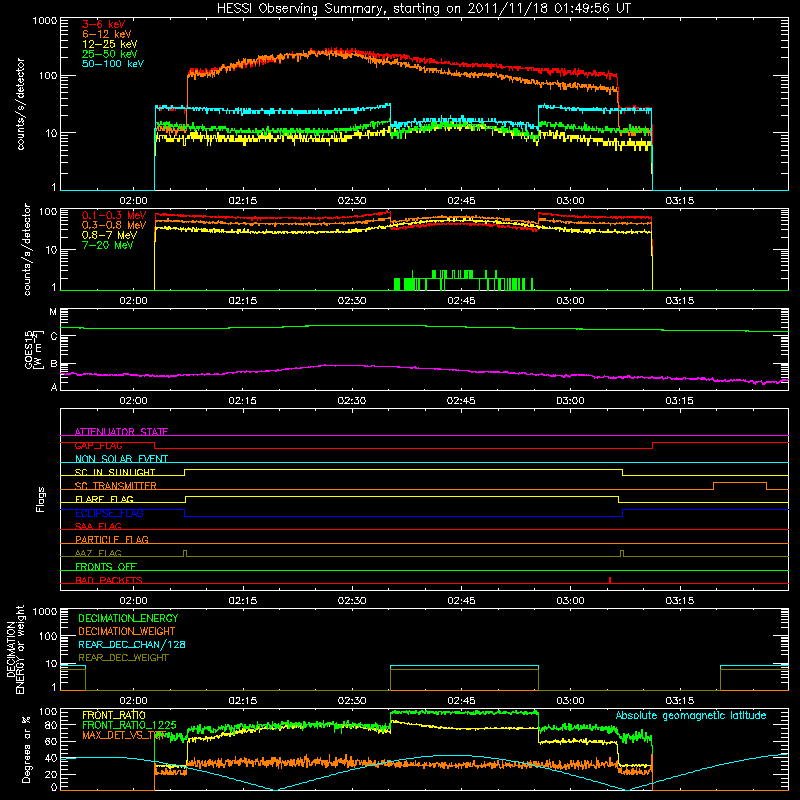
Task: Click the red BAD_PACKETS spike marker
Action: click(x=610, y=580)
